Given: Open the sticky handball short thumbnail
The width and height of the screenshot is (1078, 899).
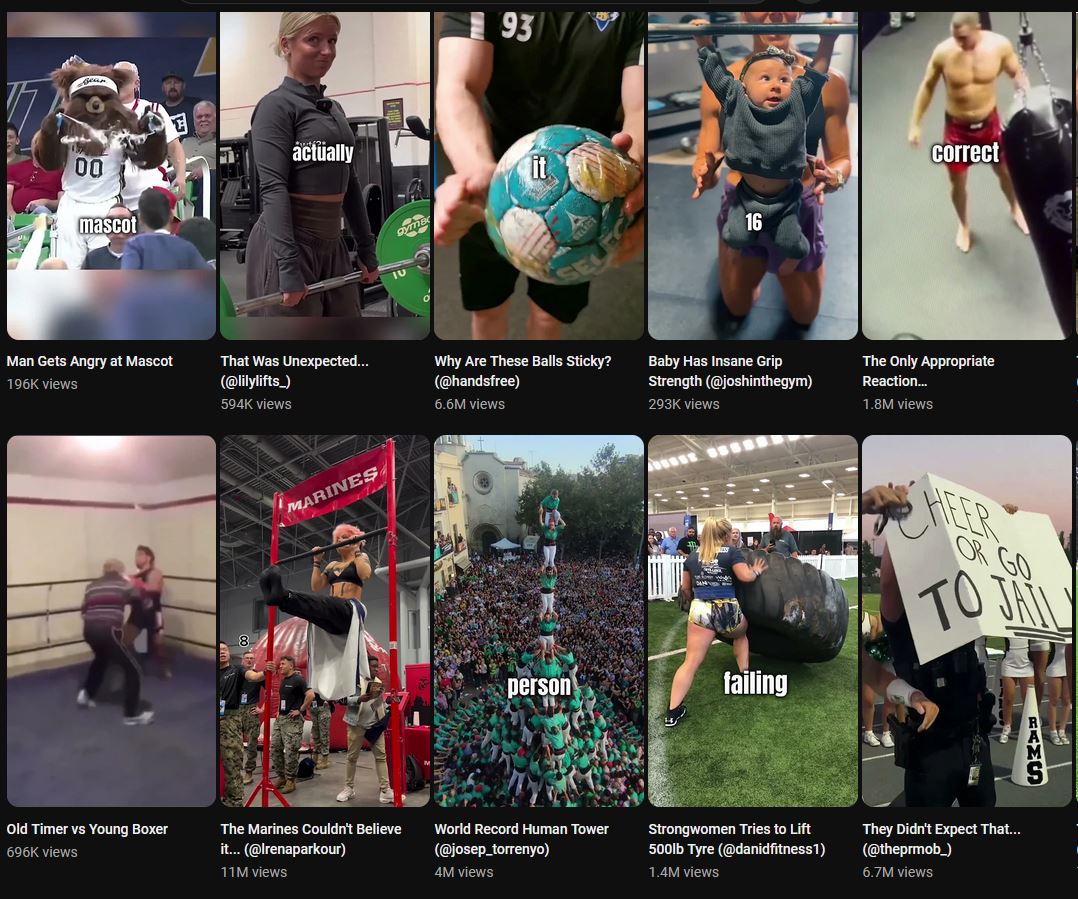Looking at the screenshot, I should click(x=539, y=175).
